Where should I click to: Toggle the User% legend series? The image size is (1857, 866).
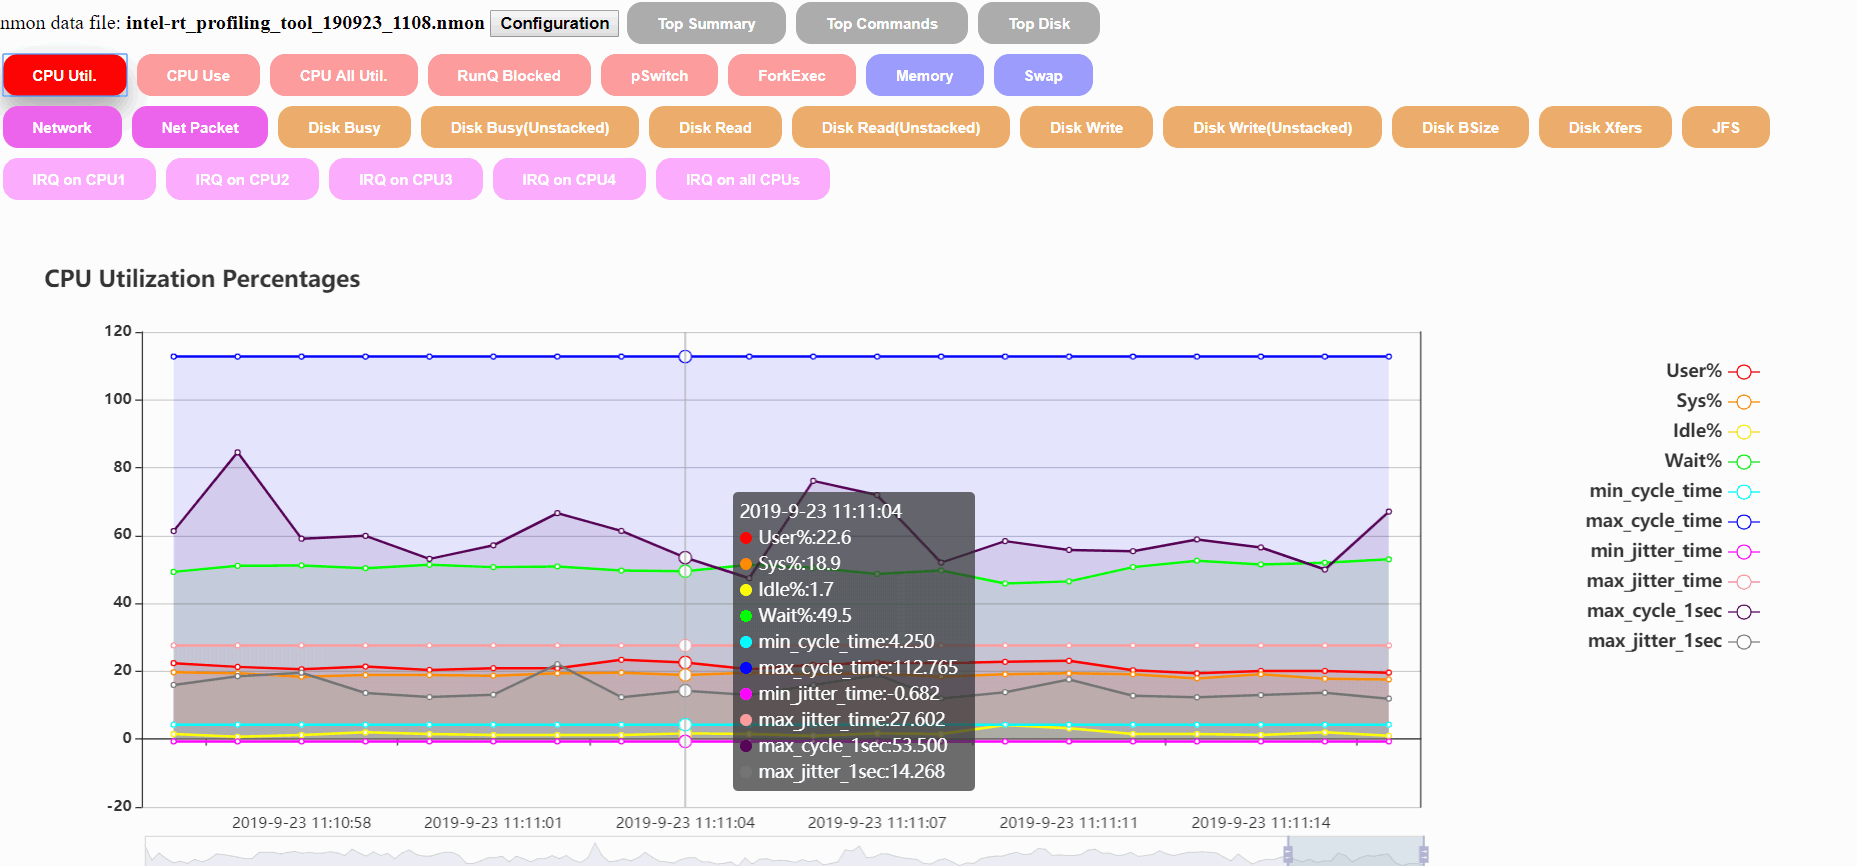[1712, 371]
